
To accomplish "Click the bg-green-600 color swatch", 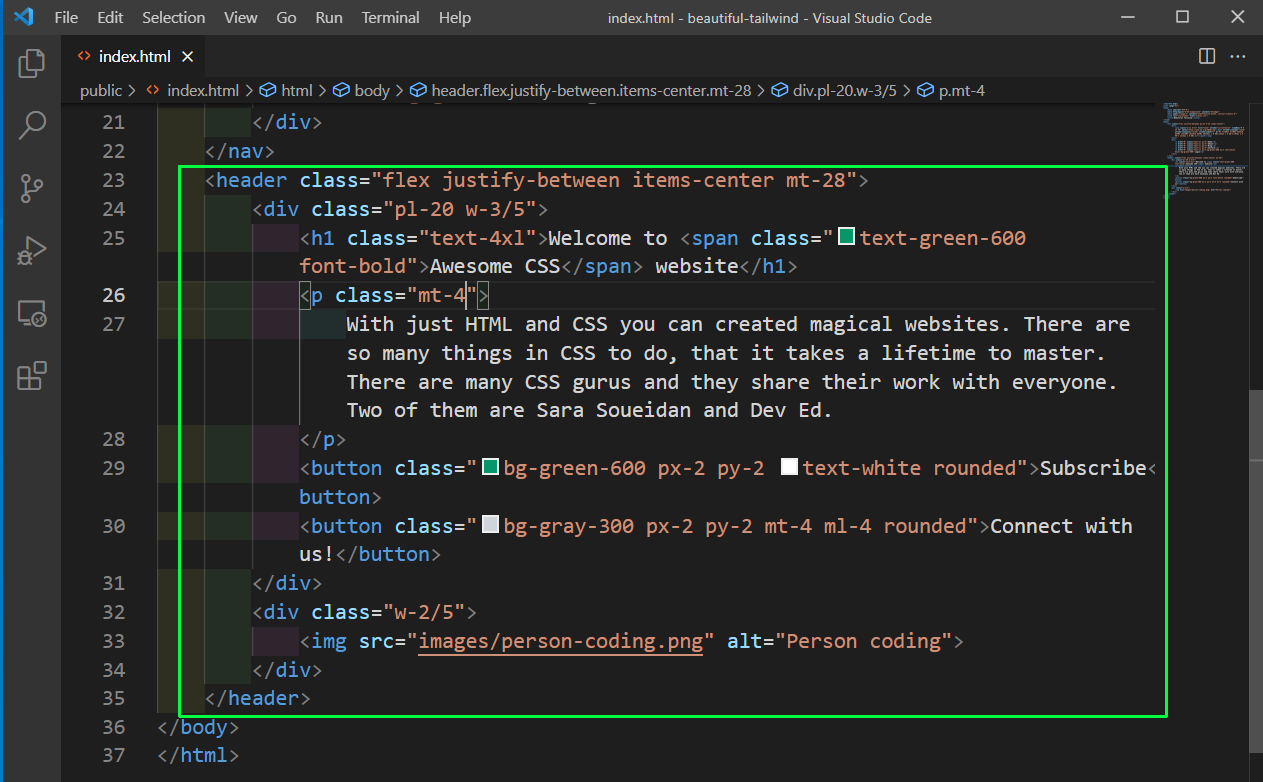I will coord(490,468).
